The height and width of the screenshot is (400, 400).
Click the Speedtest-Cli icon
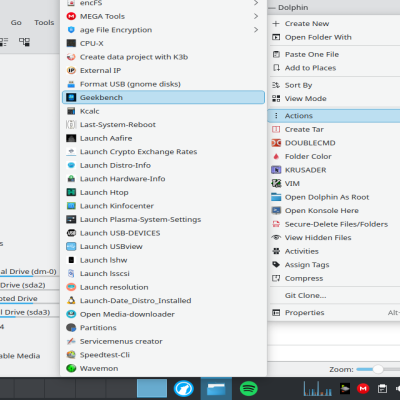tap(71, 355)
